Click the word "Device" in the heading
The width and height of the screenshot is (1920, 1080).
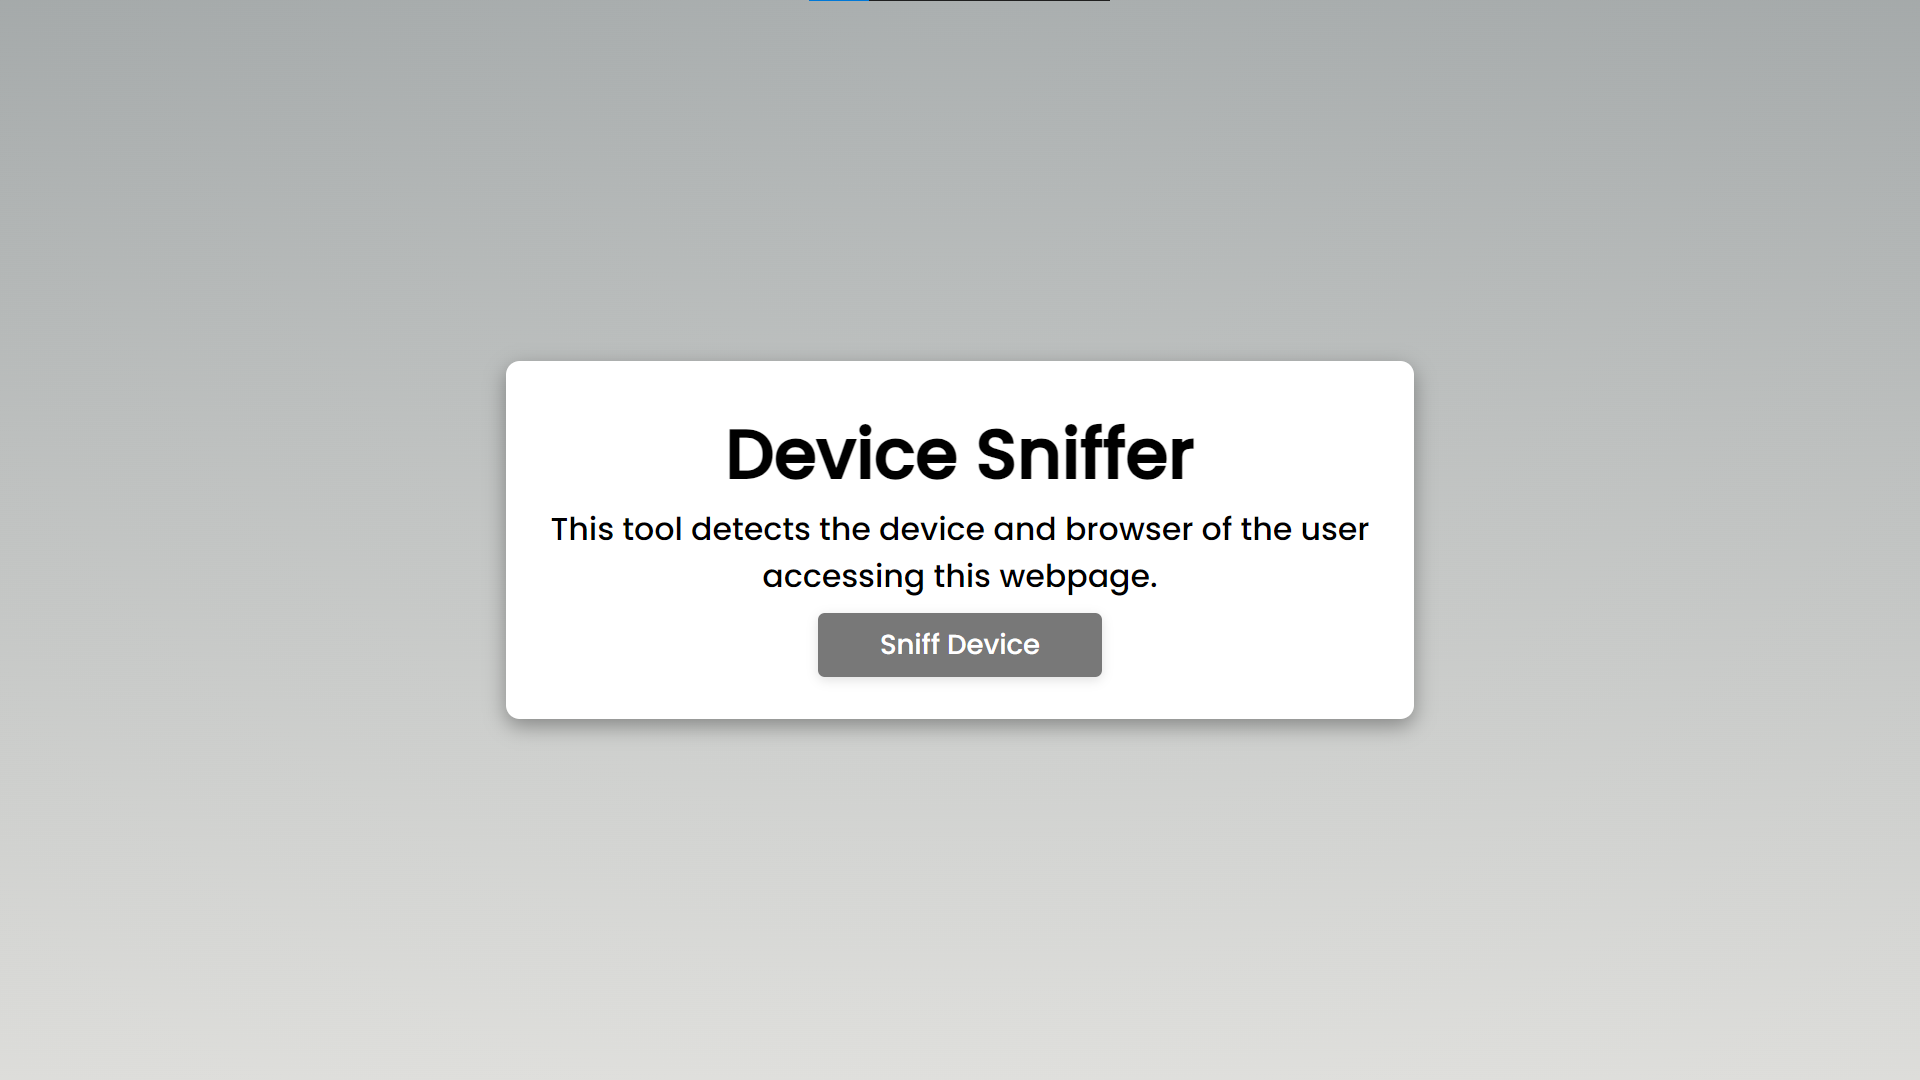[x=842, y=454]
